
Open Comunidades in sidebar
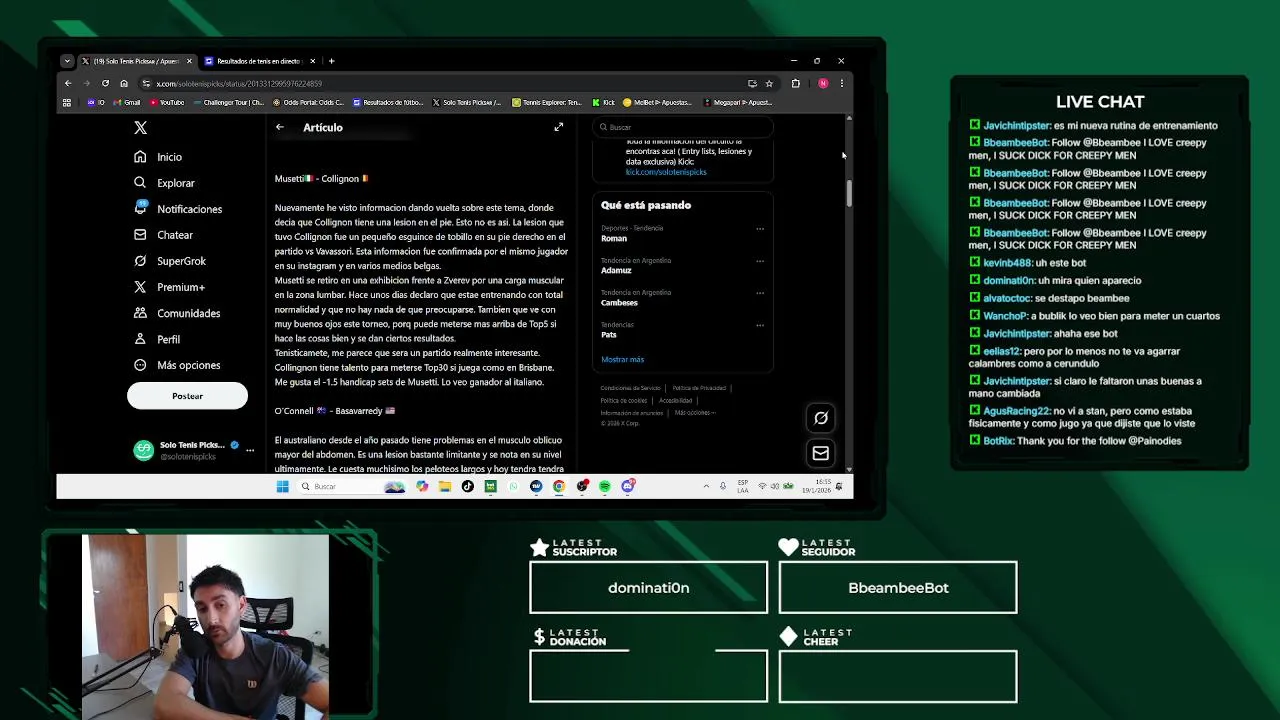(x=176, y=313)
